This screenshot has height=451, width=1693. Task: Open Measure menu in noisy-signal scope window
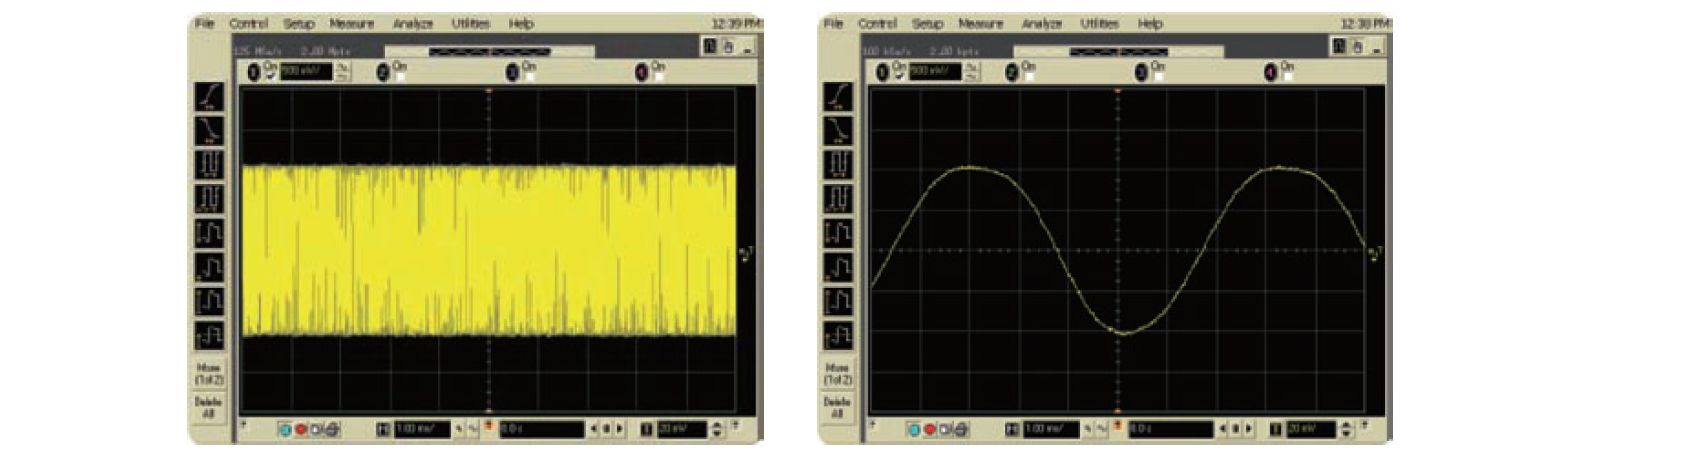pos(352,23)
